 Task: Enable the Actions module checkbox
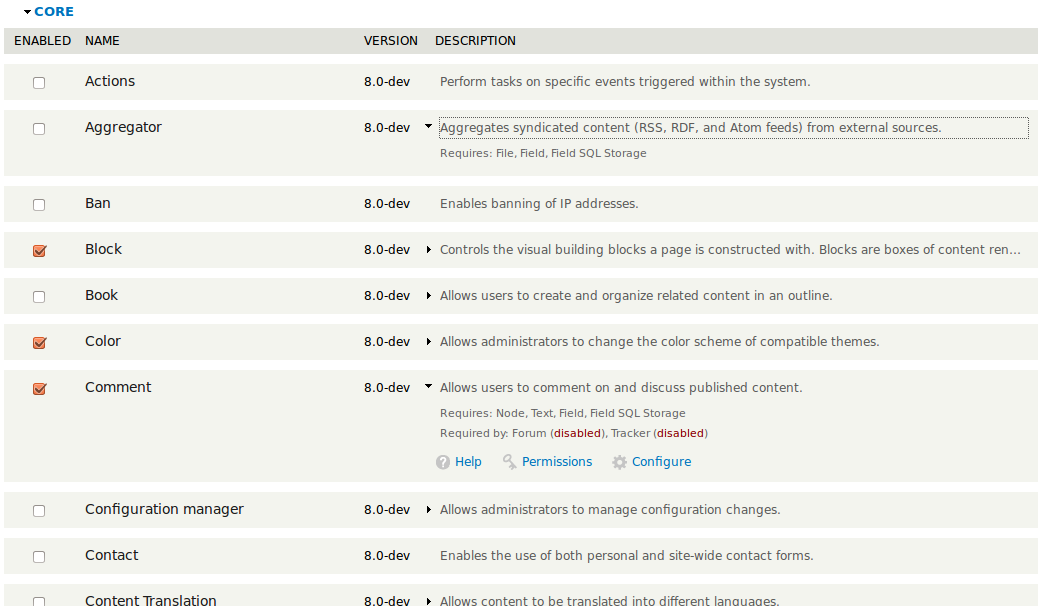click(x=39, y=82)
